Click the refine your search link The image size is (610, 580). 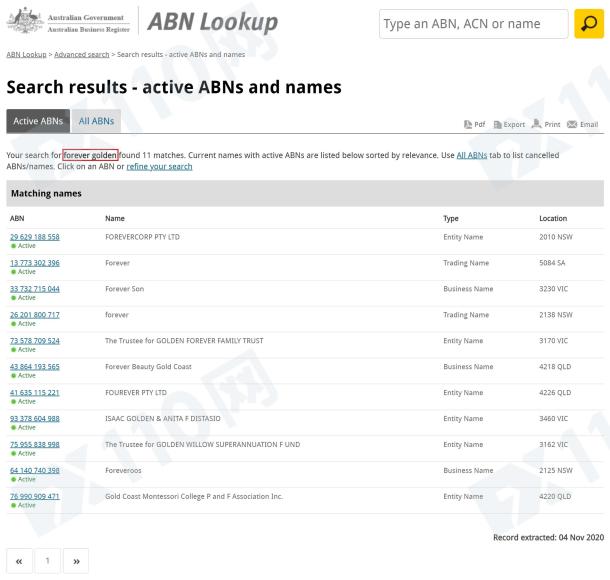point(159,166)
